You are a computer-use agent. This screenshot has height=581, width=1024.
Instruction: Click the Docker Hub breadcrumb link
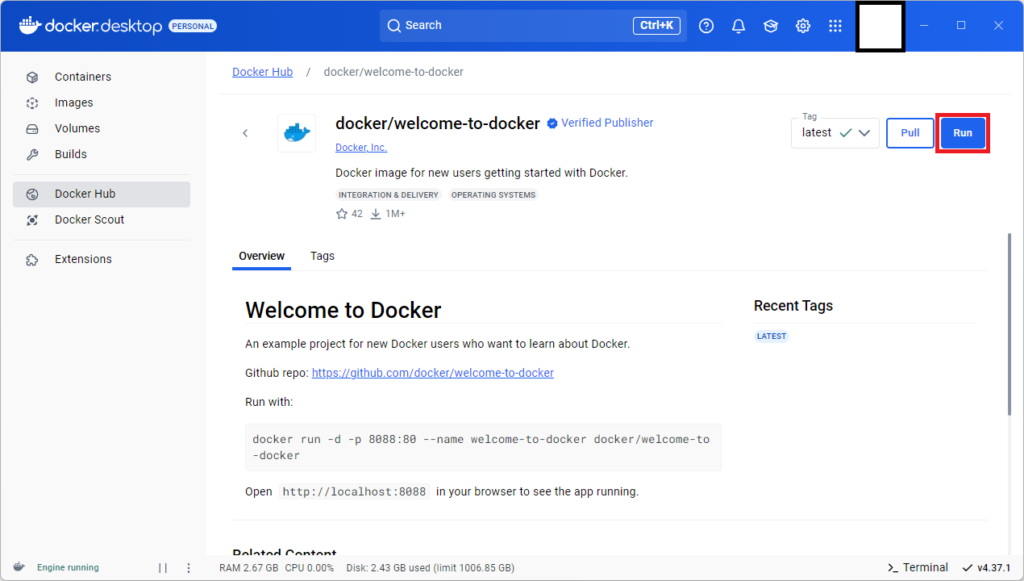point(263,72)
